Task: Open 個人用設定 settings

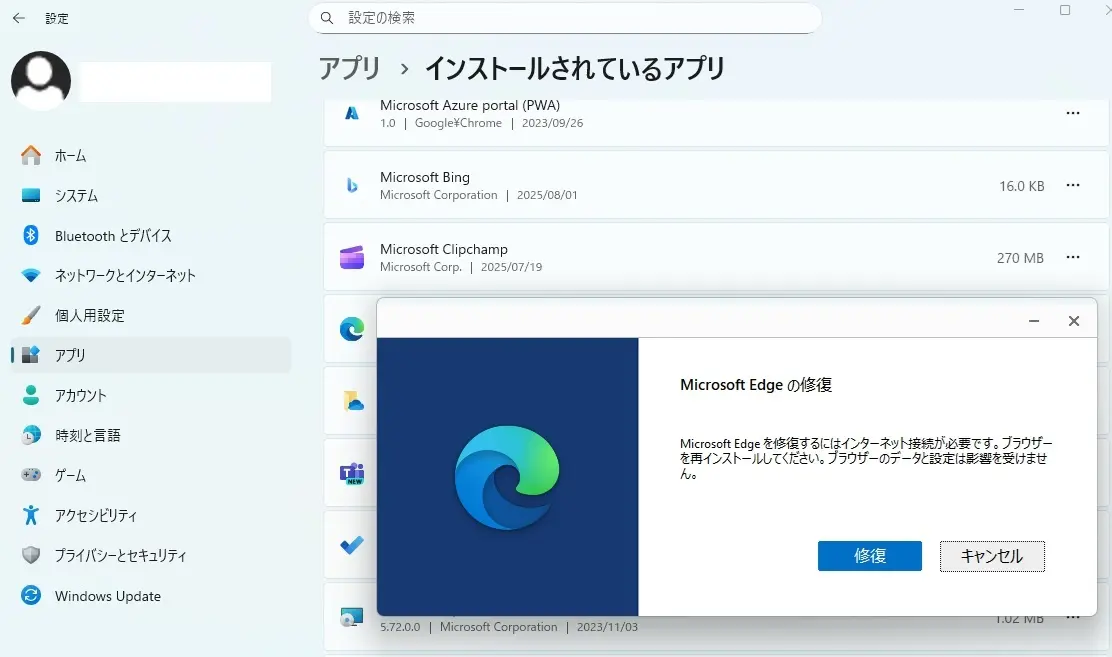Action: coord(150,315)
